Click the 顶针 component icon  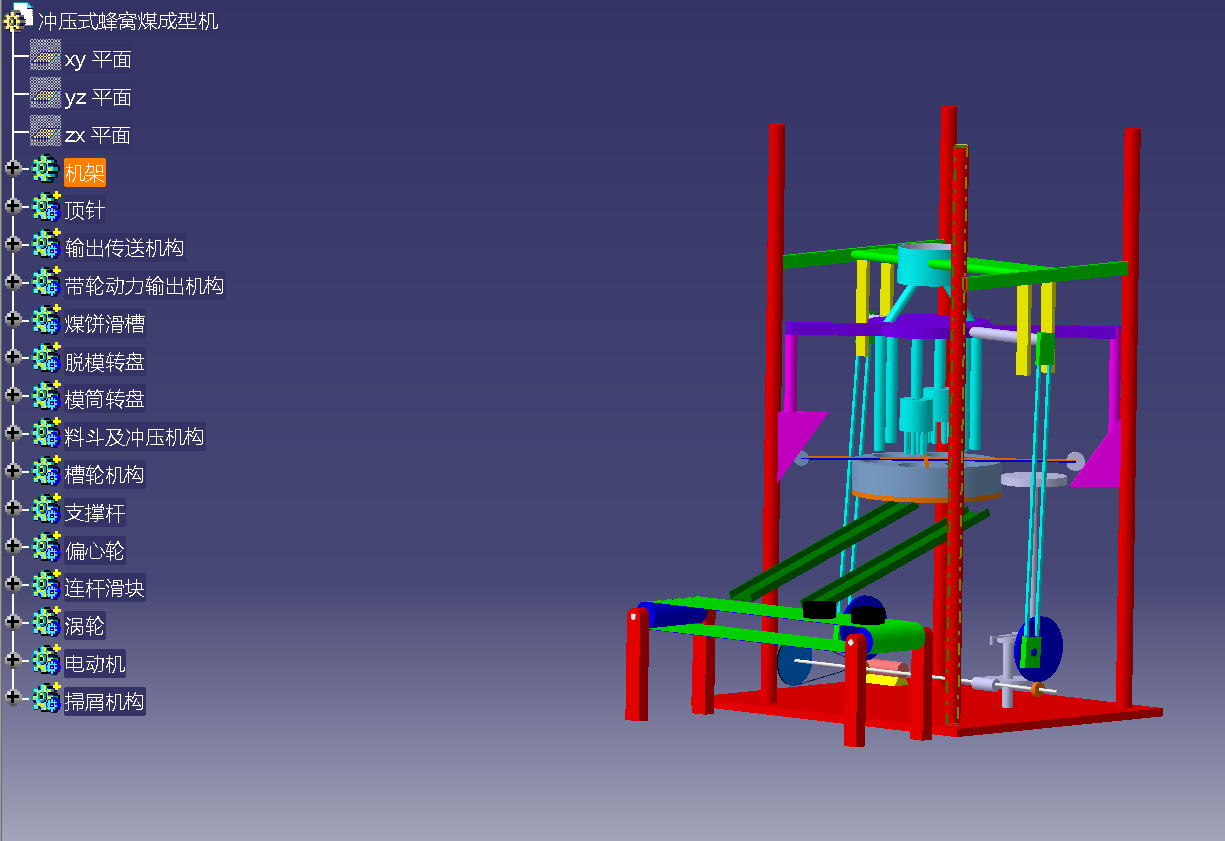click(46, 207)
